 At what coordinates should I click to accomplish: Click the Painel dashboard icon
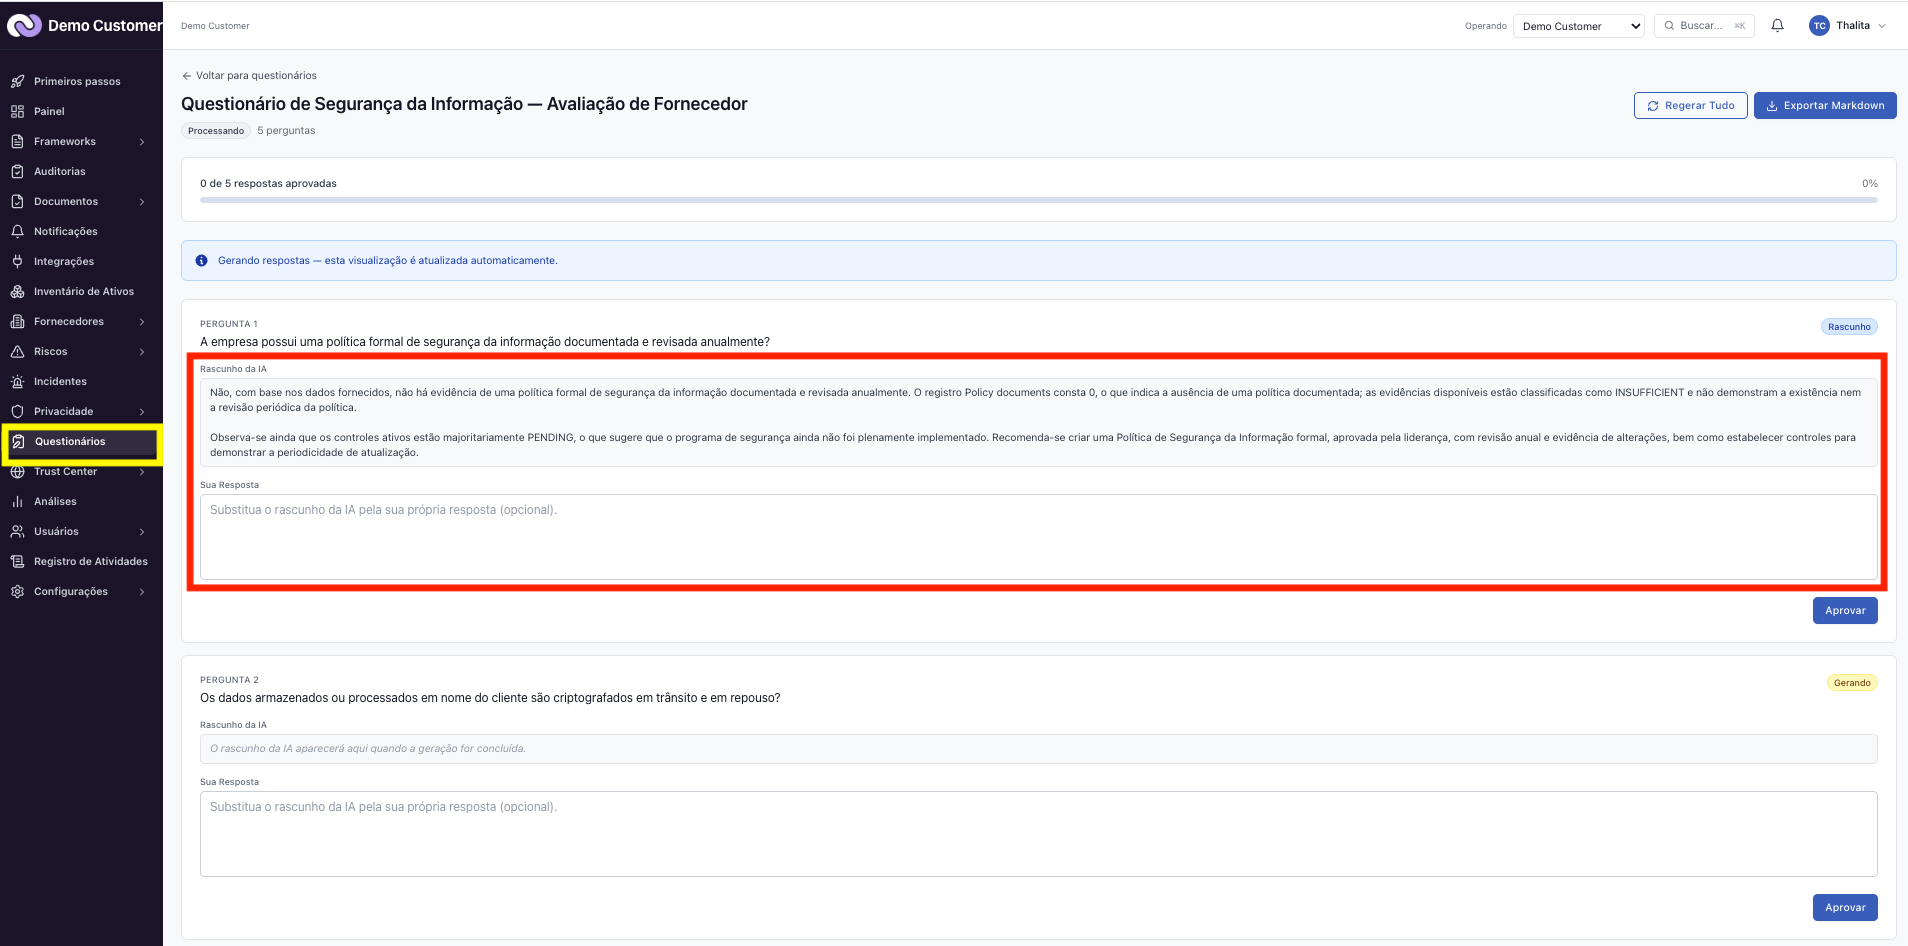point(17,111)
